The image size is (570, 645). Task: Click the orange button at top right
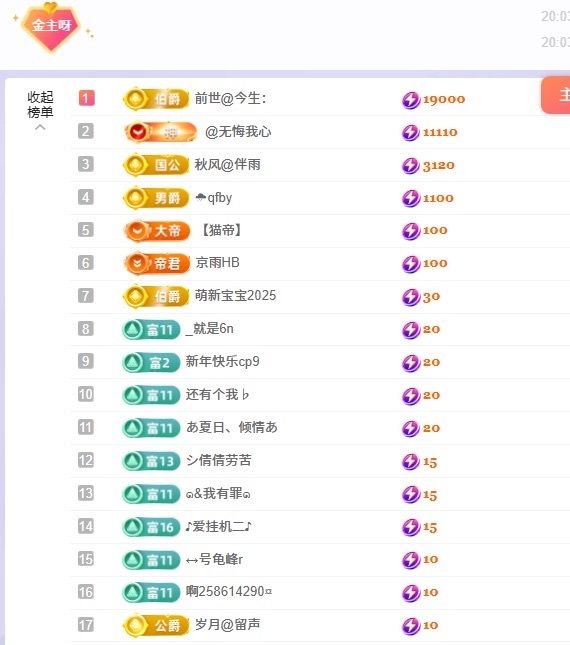point(556,95)
